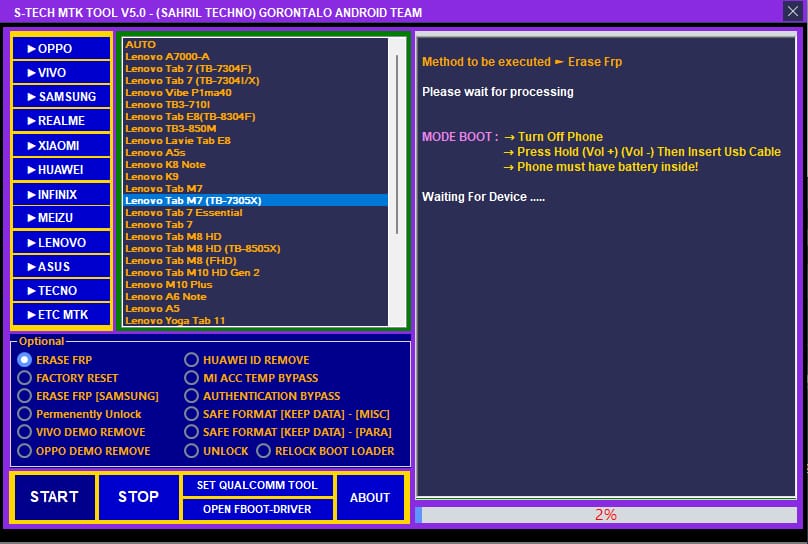This screenshot has width=808, height=544.
Task: Select Lenovo A7000-A model
Action: (256, 56)
